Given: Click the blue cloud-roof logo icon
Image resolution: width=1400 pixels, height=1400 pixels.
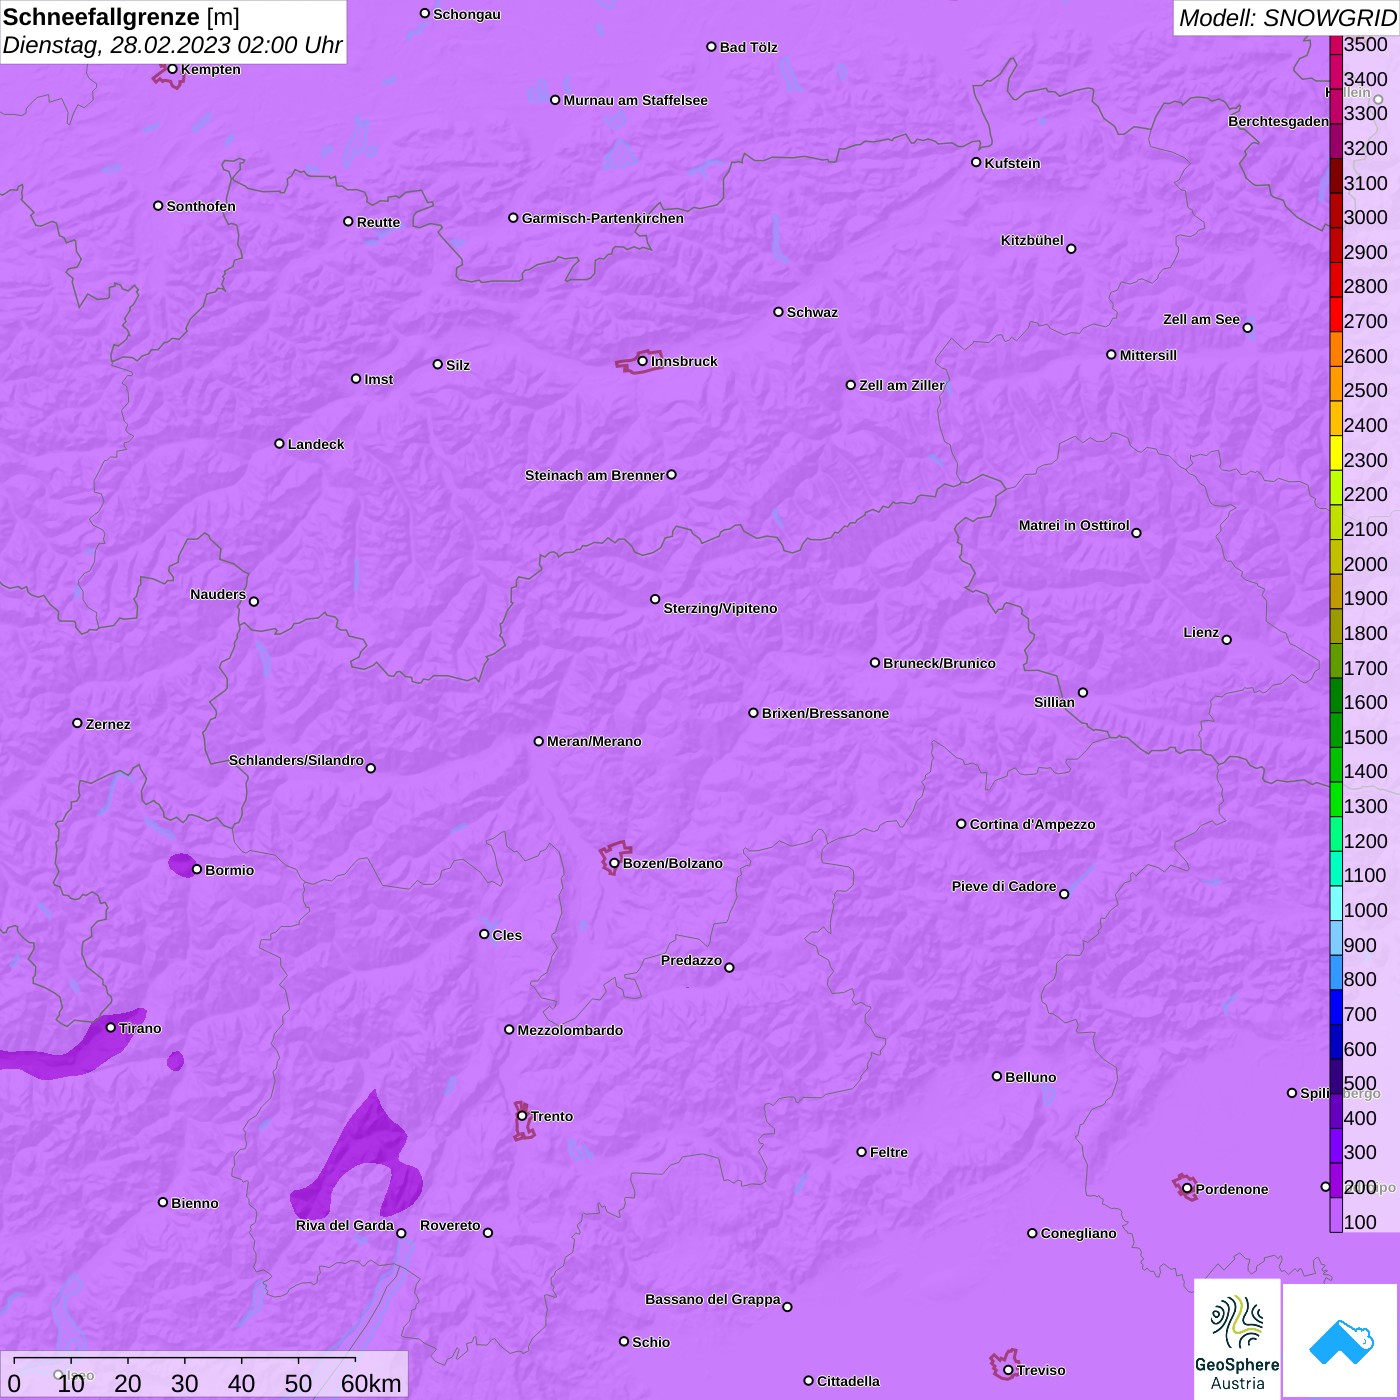Looking at the screenshot, I should 1340,1341.
